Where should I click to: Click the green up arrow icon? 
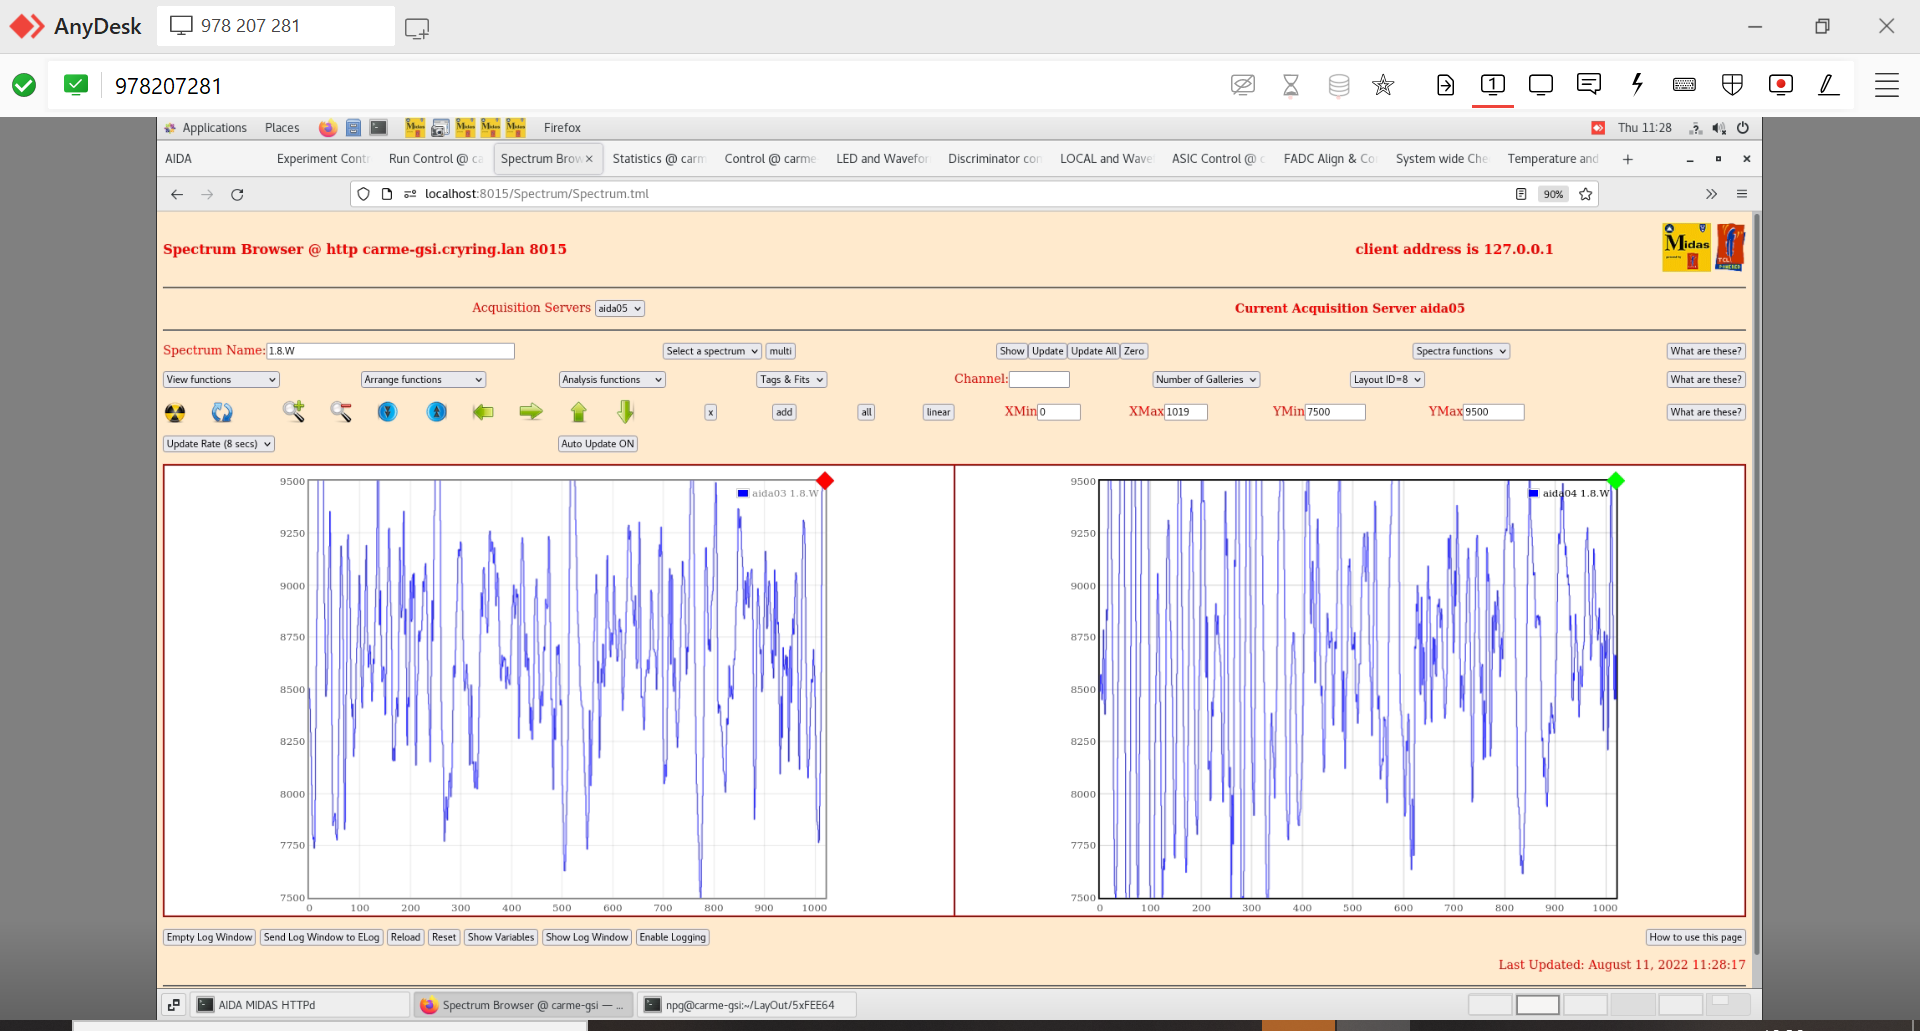point(578,412)
